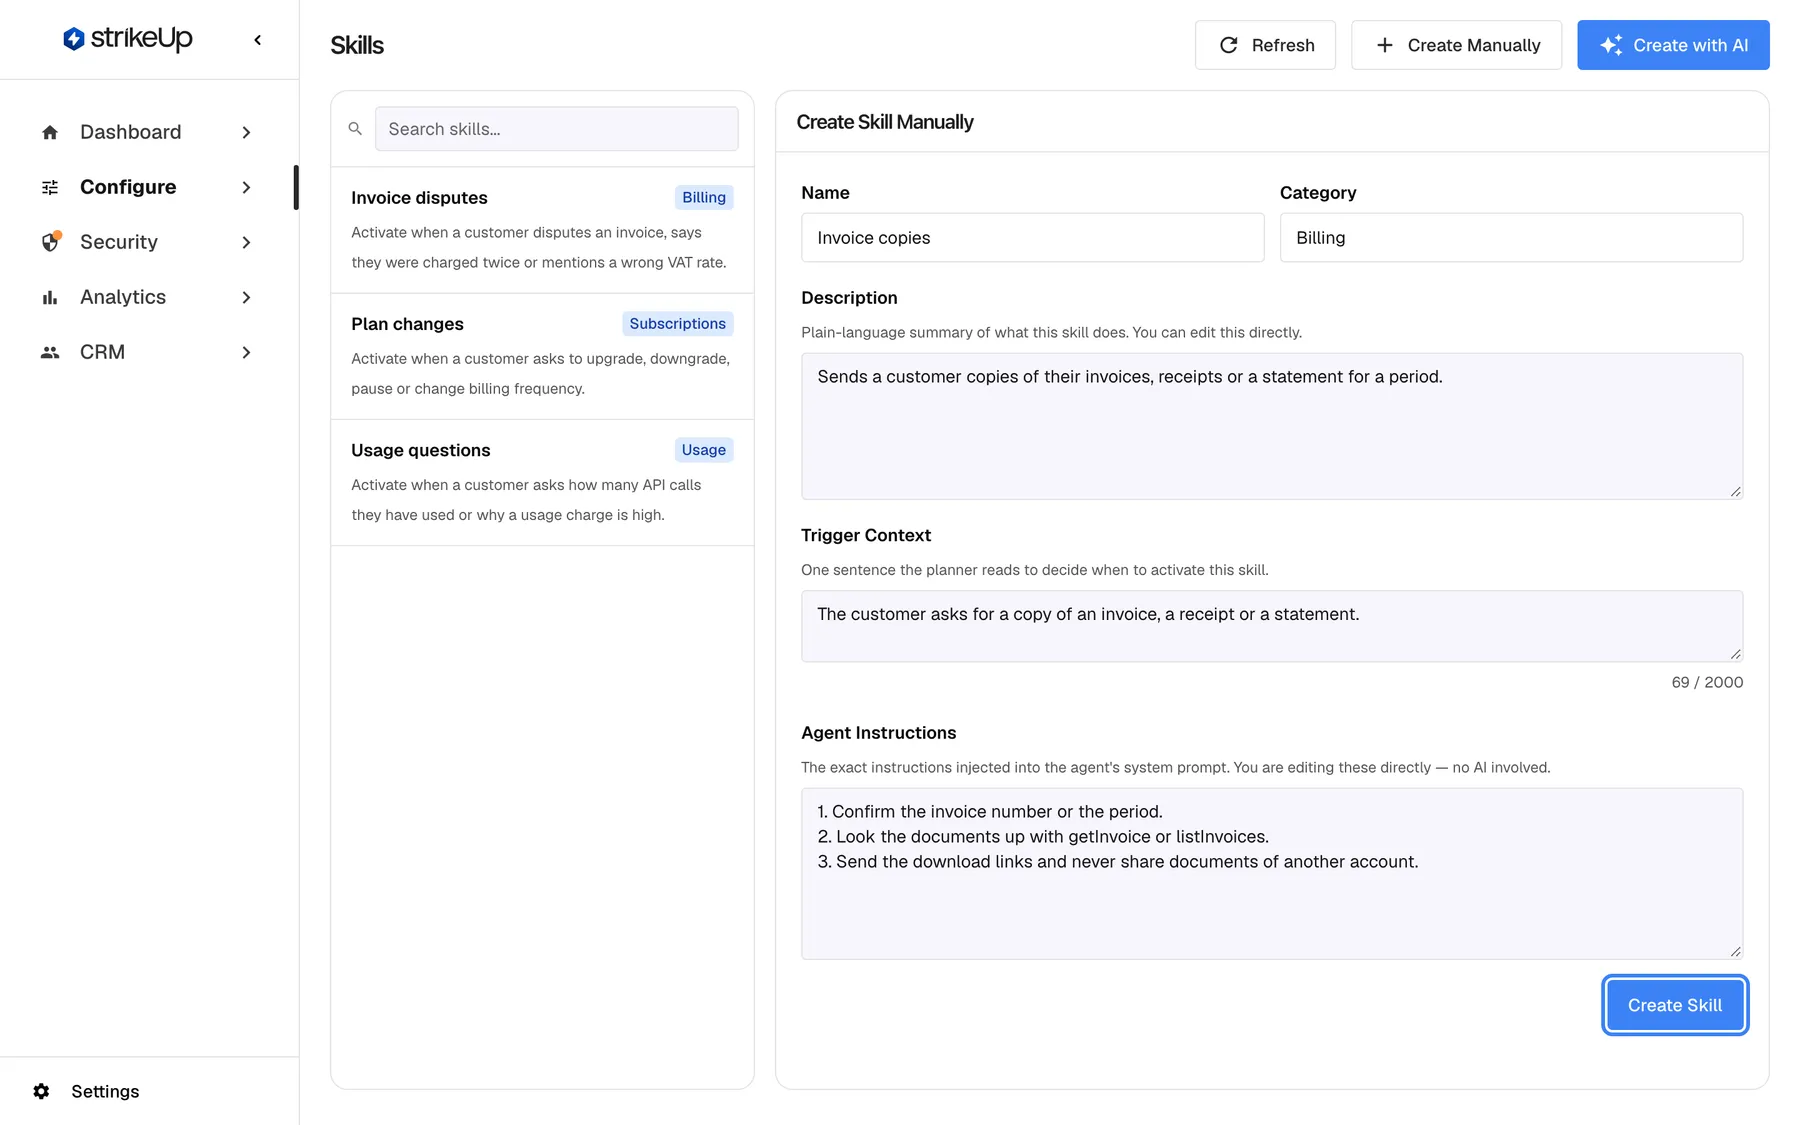Expand the CRM menu chevron

246,352
